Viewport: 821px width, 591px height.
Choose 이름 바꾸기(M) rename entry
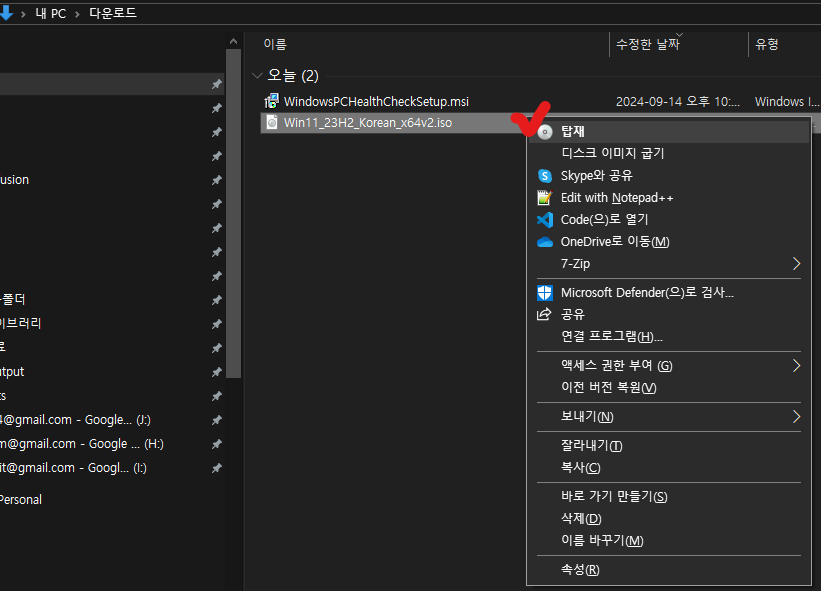coord(669,540)
